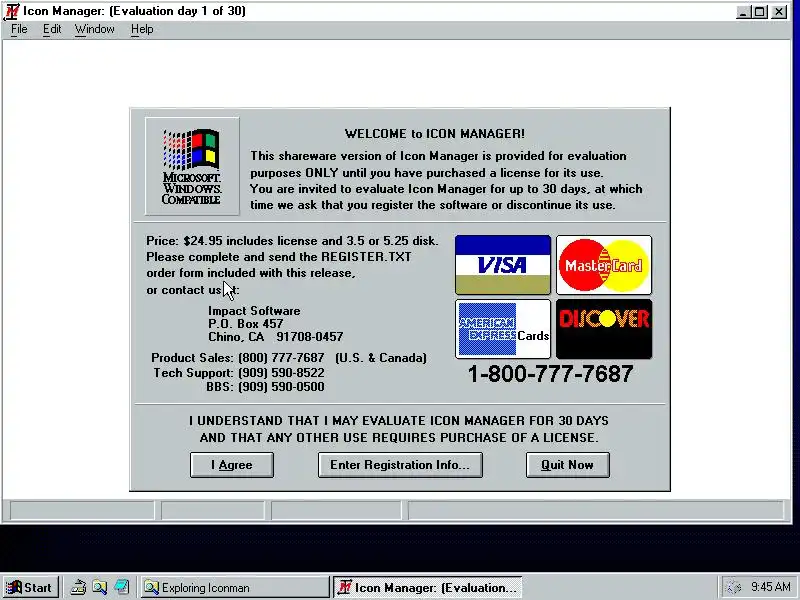Click the Discover card logo
Screen dimensions: 800x600
click(604, 329)
